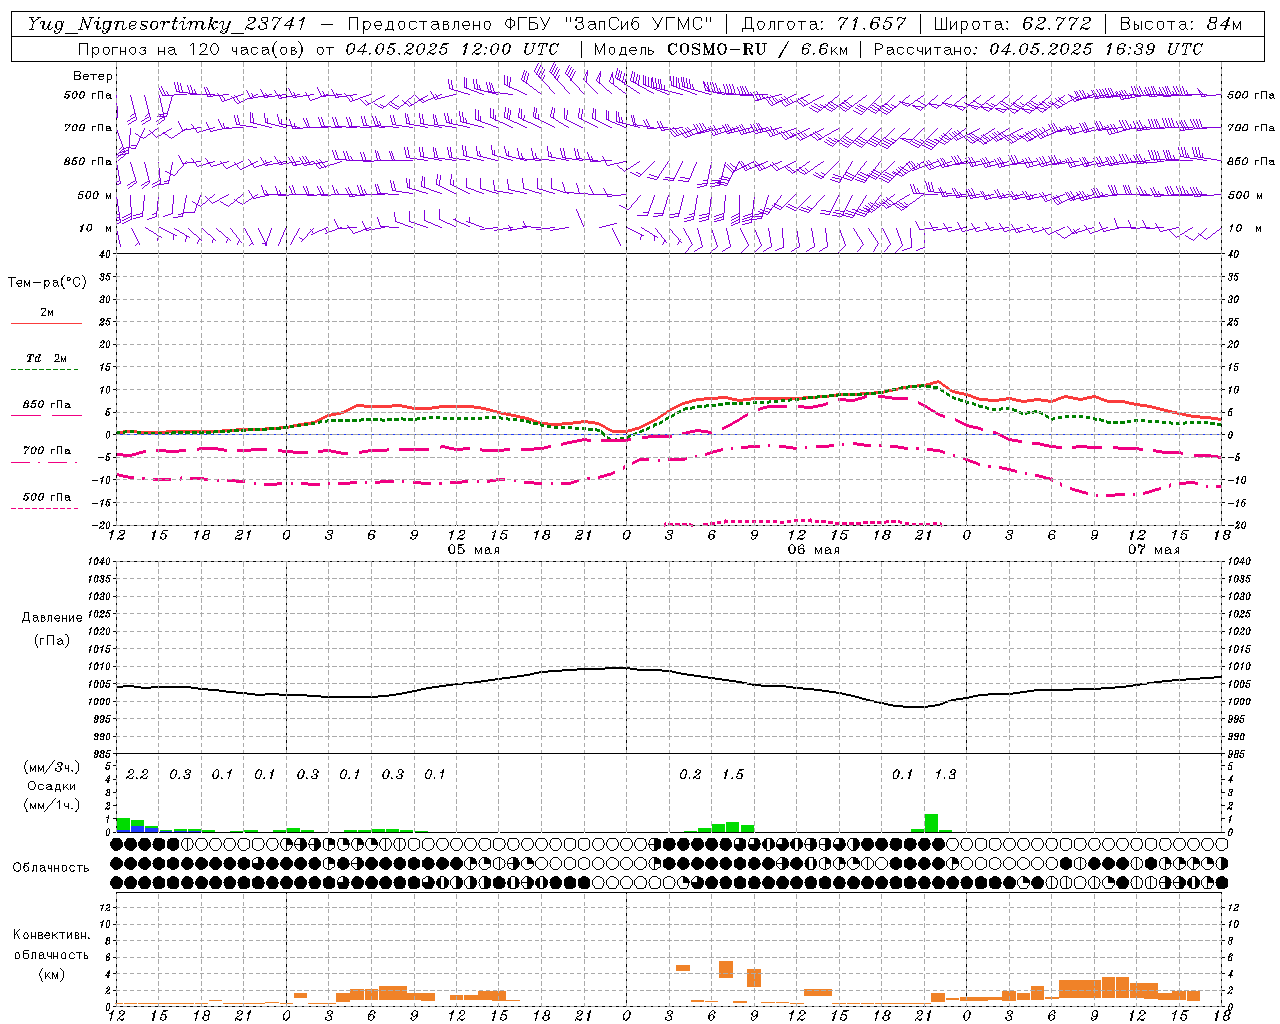Click the 700 гПа temperature legend entry
The height and width of the screenshot is (1024, 1280).
coord(47,451)
